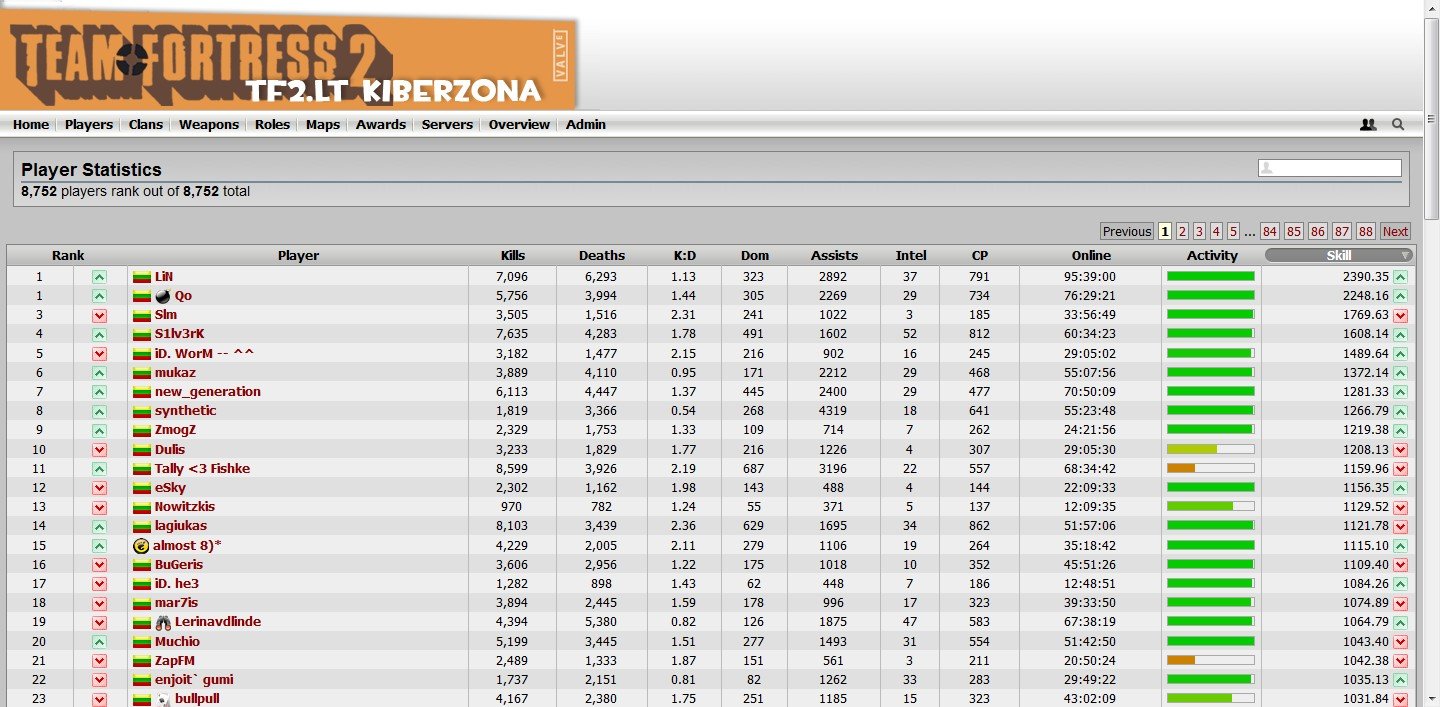
Task: Open the Servers navigation tab
Action: click(447, 125)
